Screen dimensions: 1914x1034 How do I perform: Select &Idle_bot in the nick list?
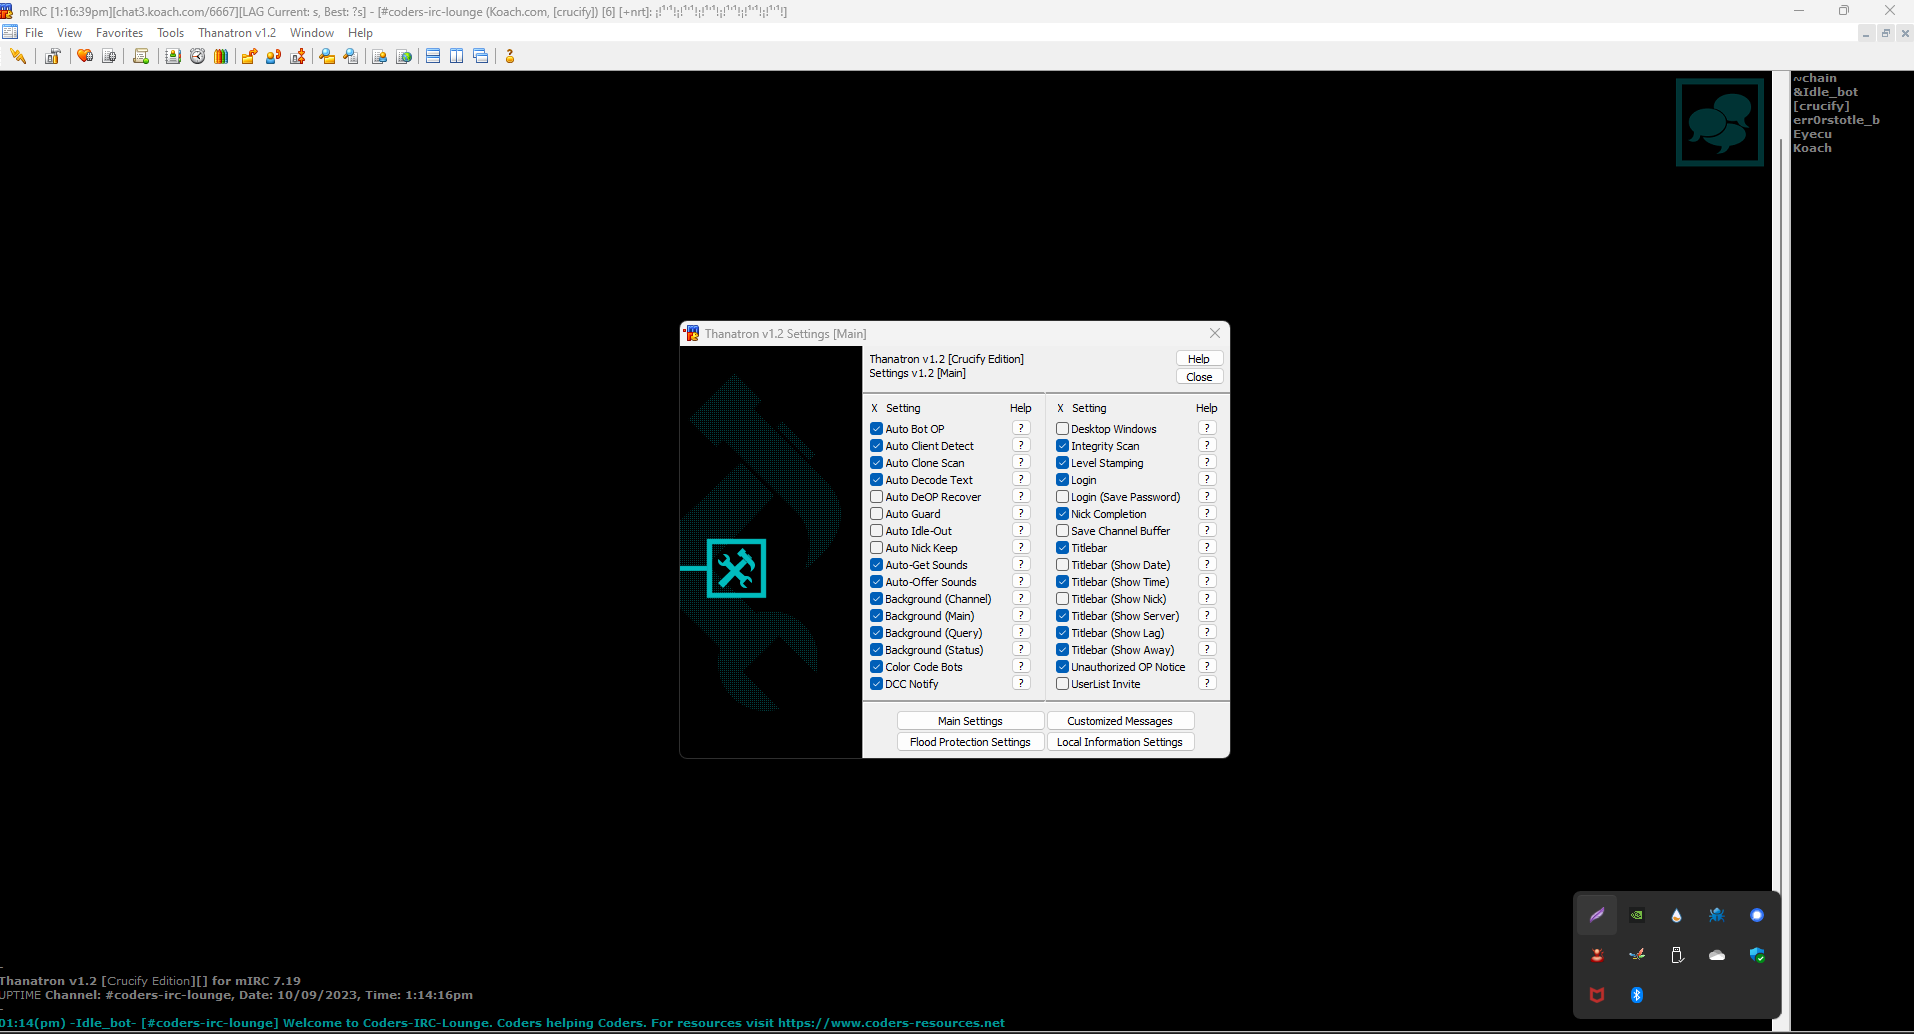click(1825, 92)
